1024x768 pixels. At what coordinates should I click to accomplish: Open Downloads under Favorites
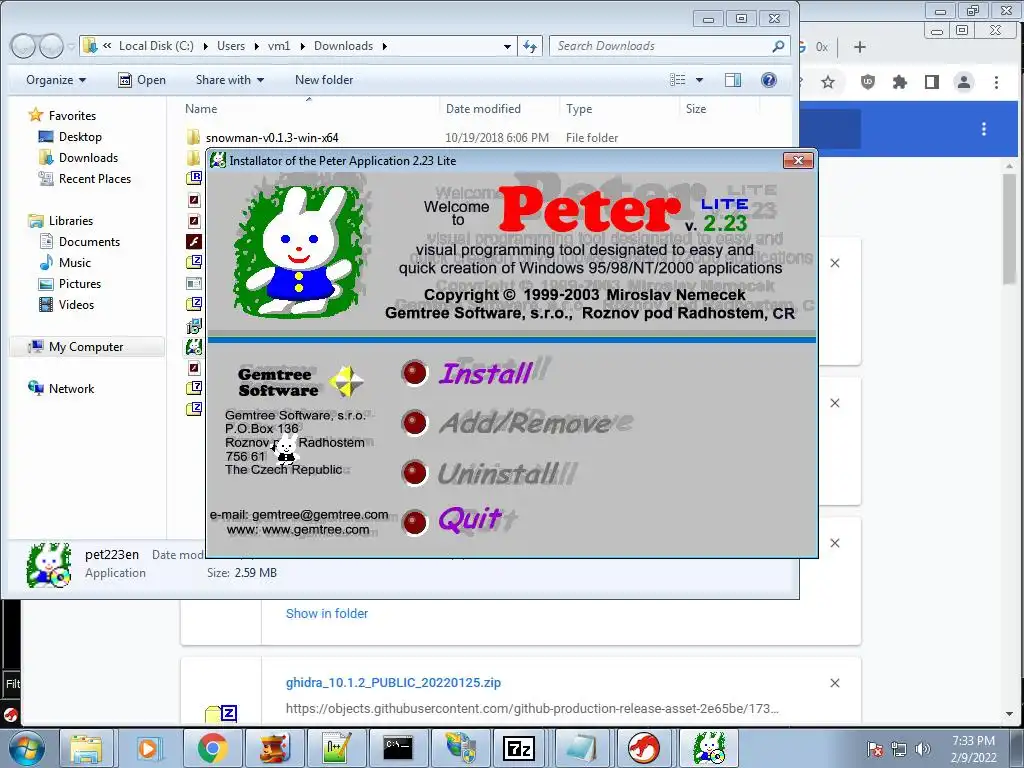88,157
